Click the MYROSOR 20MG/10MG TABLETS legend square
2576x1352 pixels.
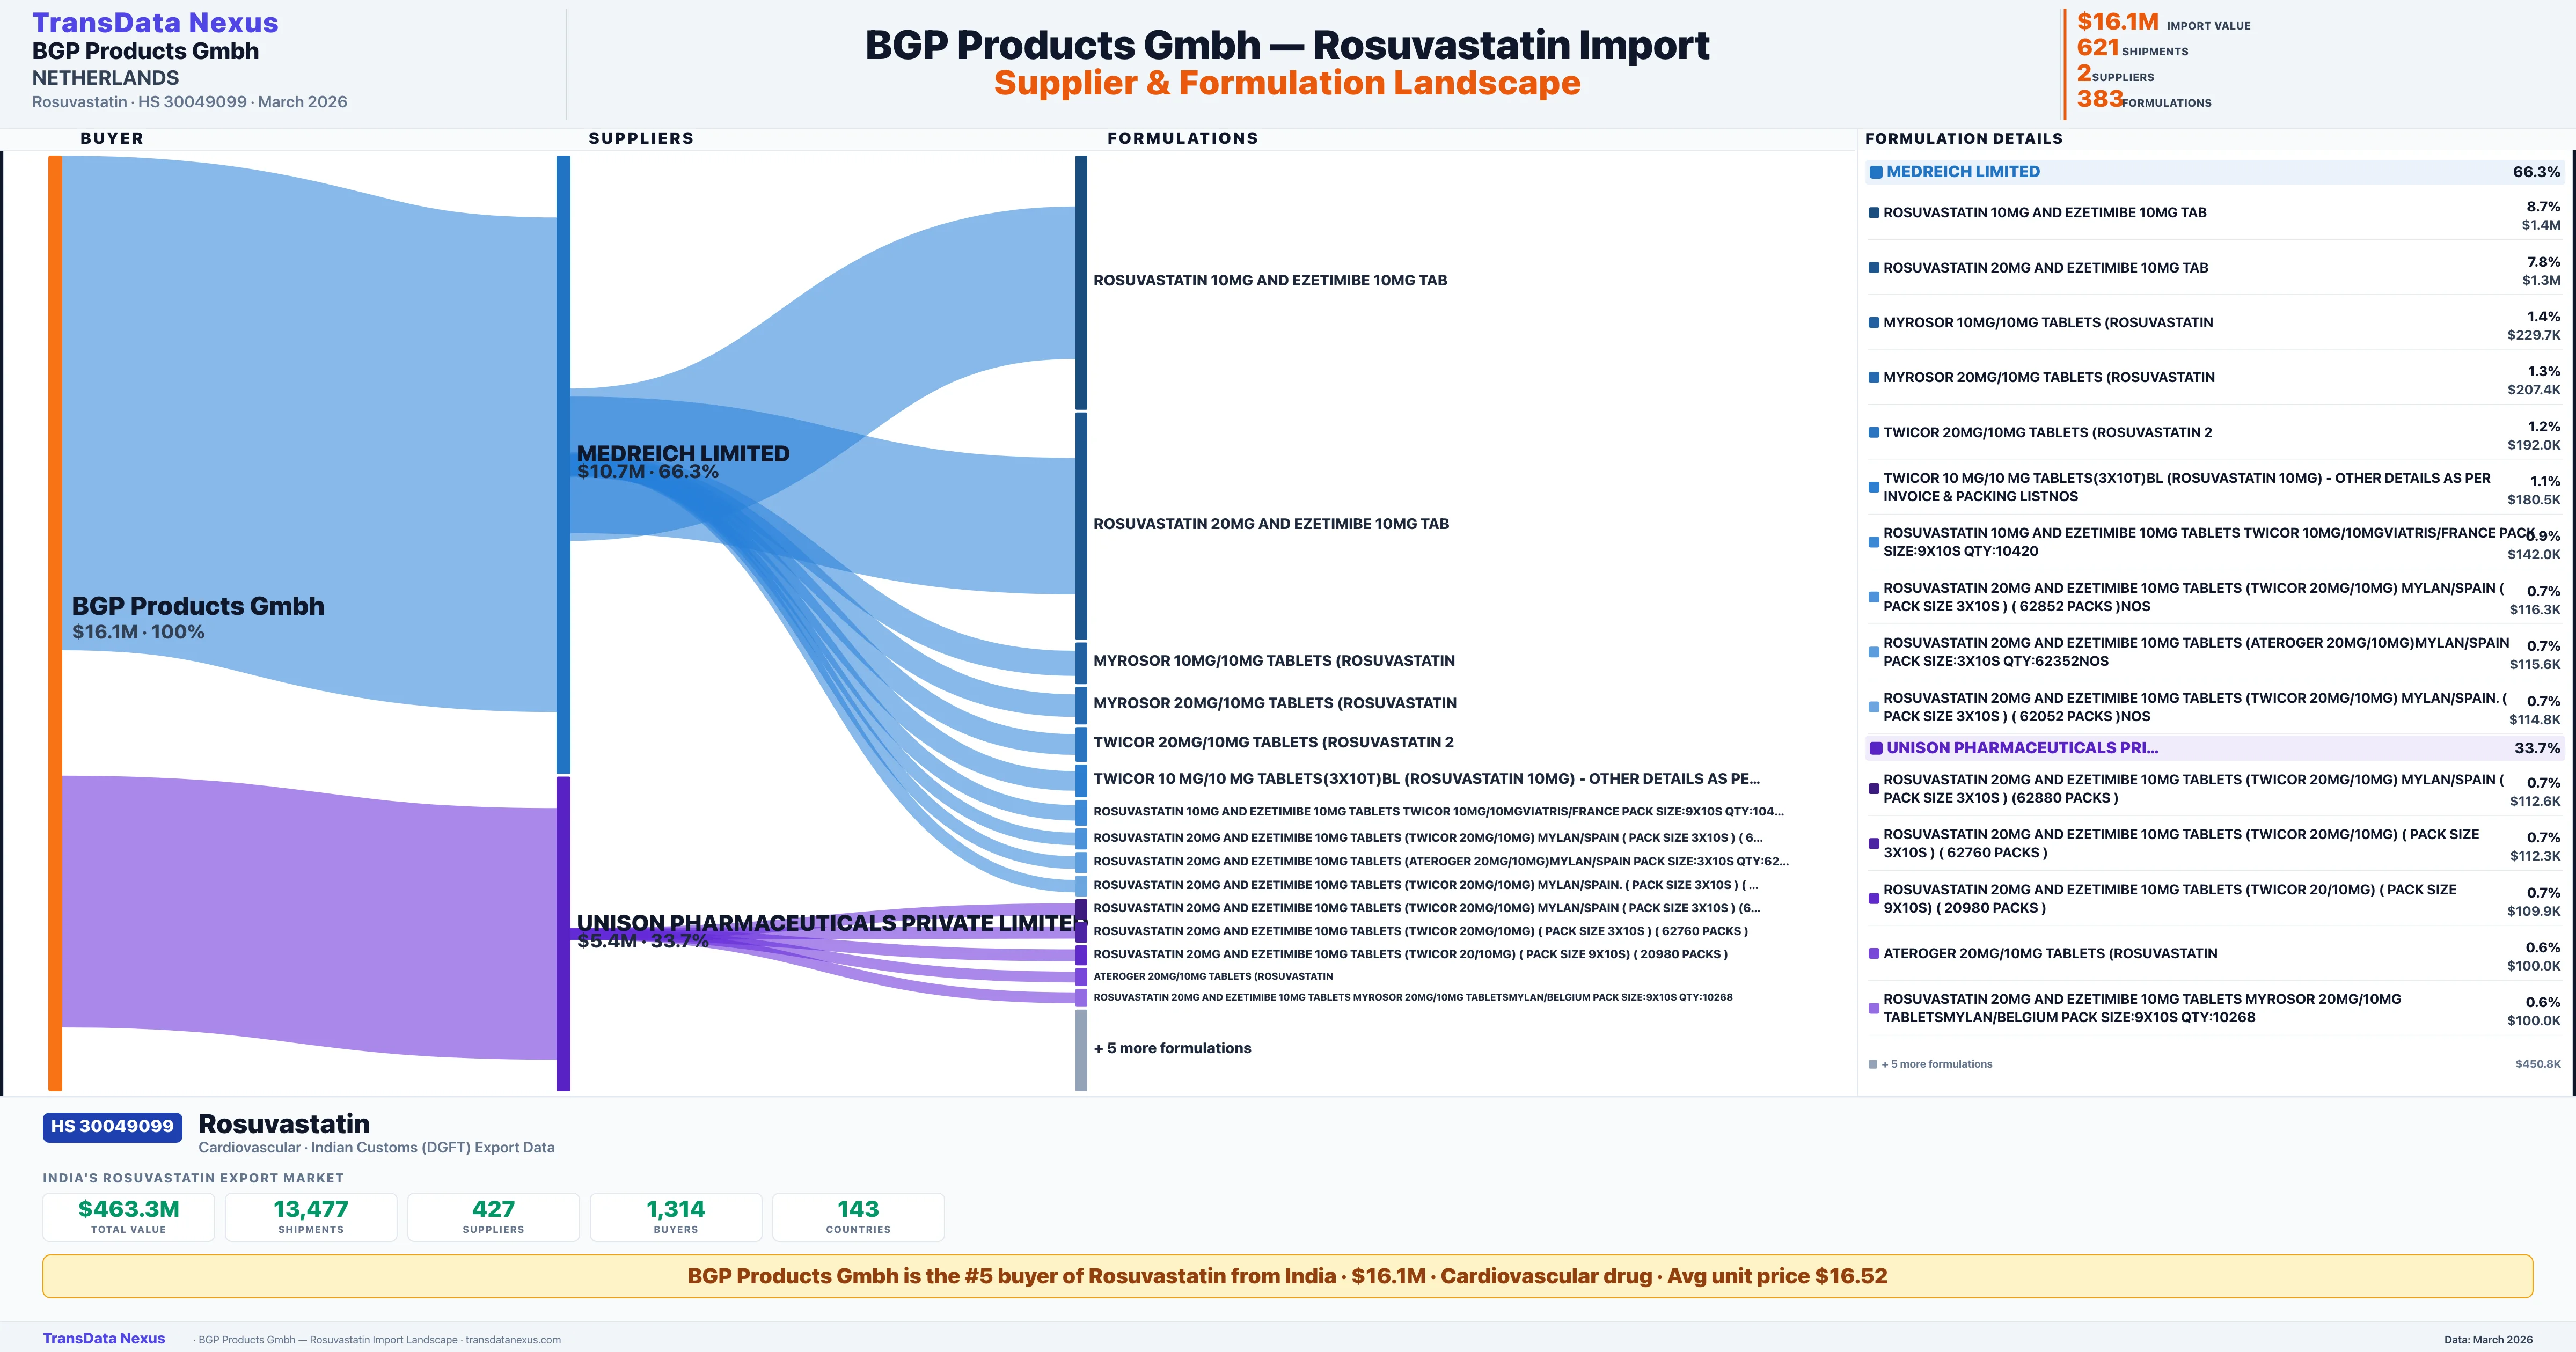(1874, 378)
